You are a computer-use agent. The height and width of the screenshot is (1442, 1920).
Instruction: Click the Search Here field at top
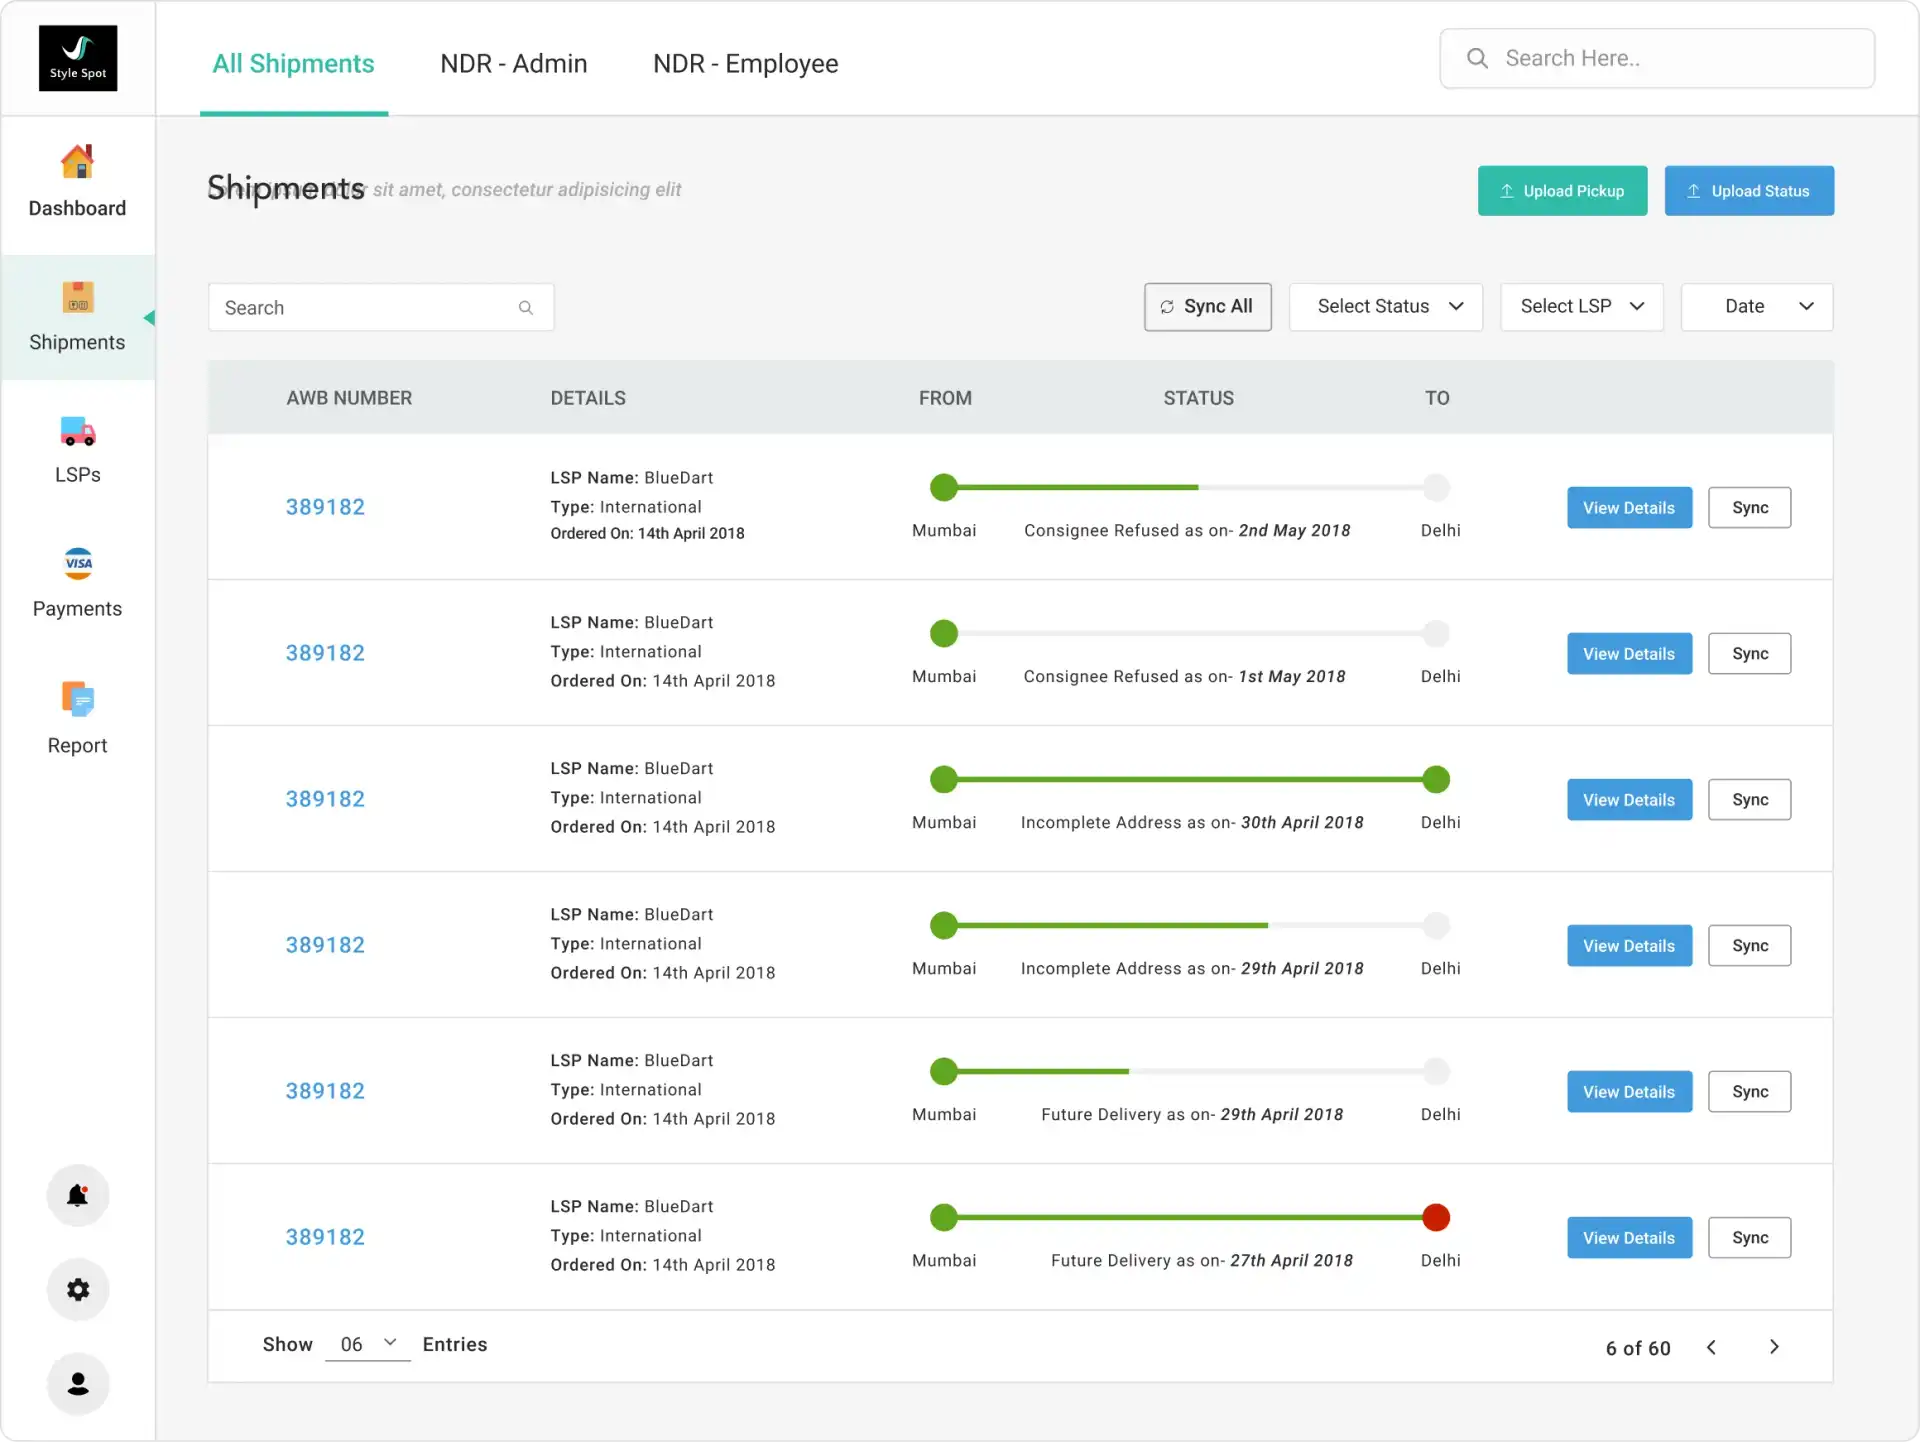tap(1657, 58)
